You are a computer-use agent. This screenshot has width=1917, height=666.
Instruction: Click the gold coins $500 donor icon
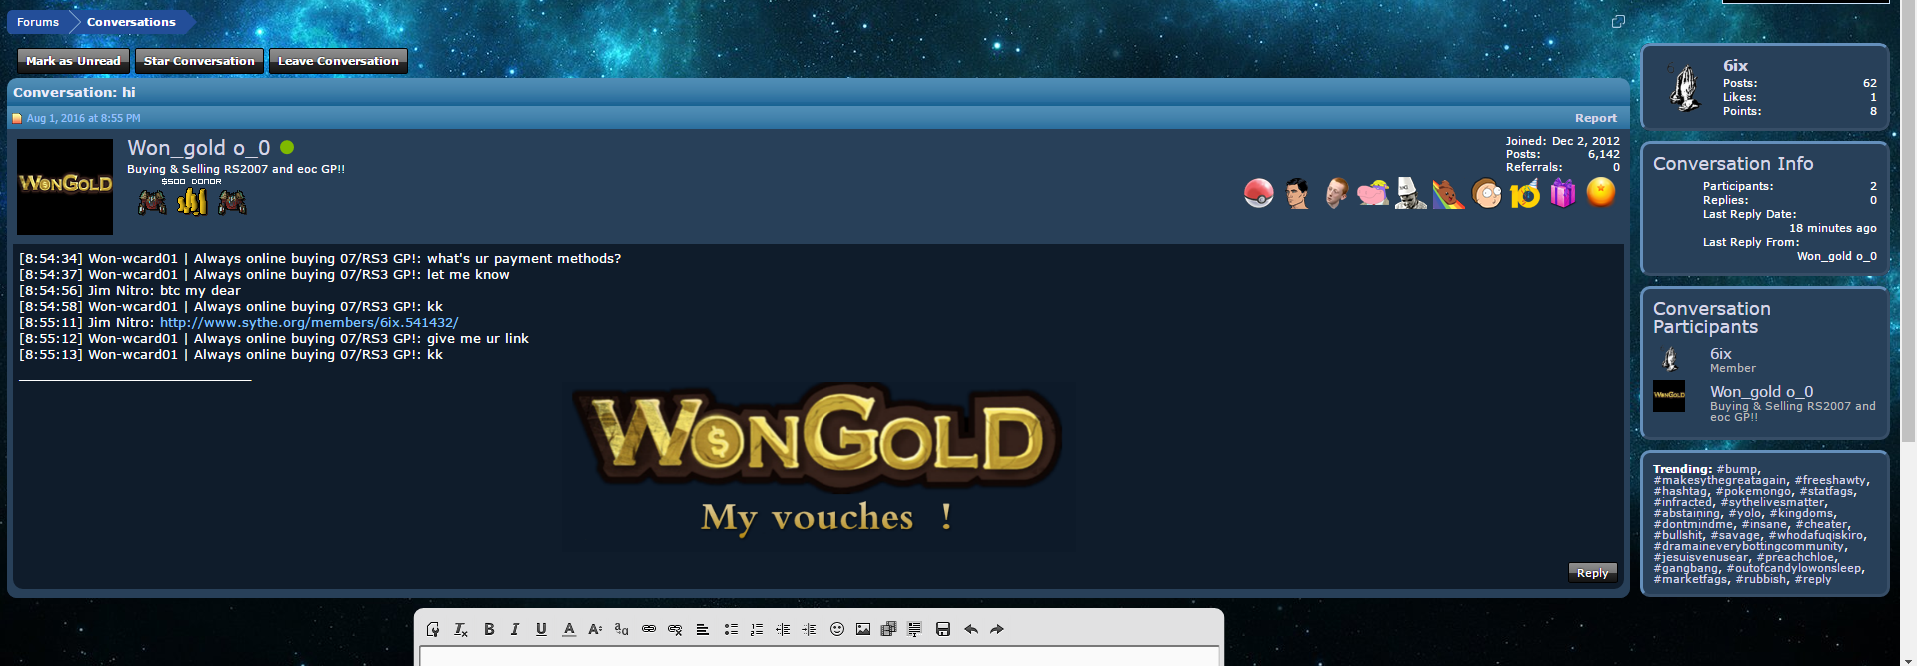[x=192, y=202]
